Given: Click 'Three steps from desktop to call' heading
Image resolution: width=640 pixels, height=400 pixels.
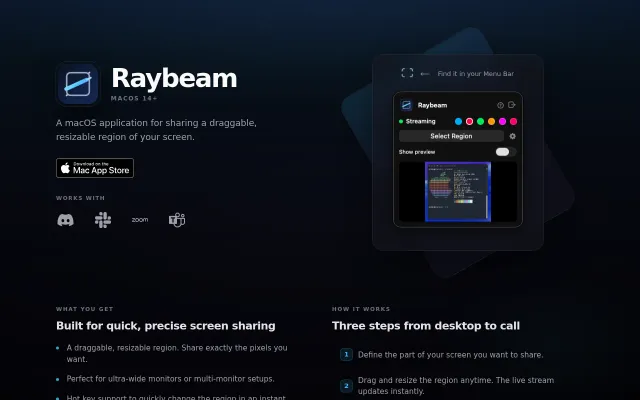Looking at the screenshot, I should [426, 326].
